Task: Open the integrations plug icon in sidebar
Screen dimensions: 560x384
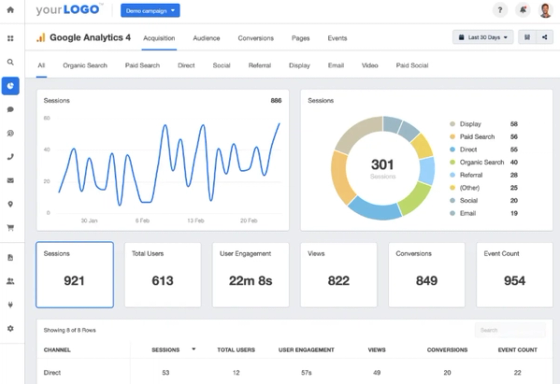Action: click(10, 305)
